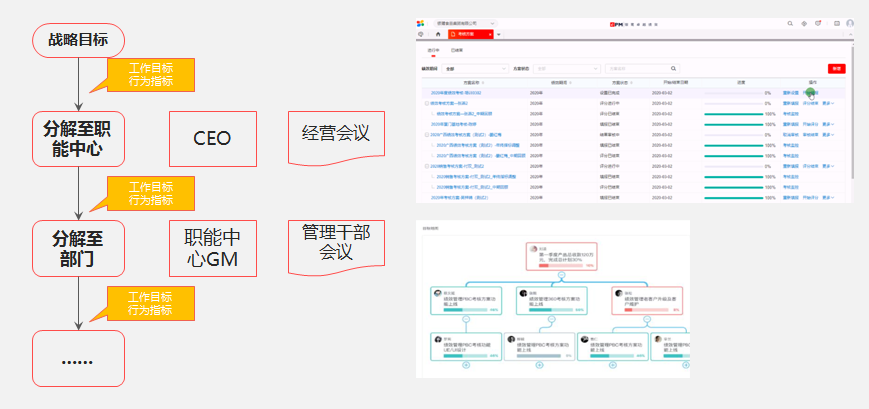Viewport: 869px width, 409px height.
Task: Click plus icon under the grey 0% card
Action: (x=539, y=365)
